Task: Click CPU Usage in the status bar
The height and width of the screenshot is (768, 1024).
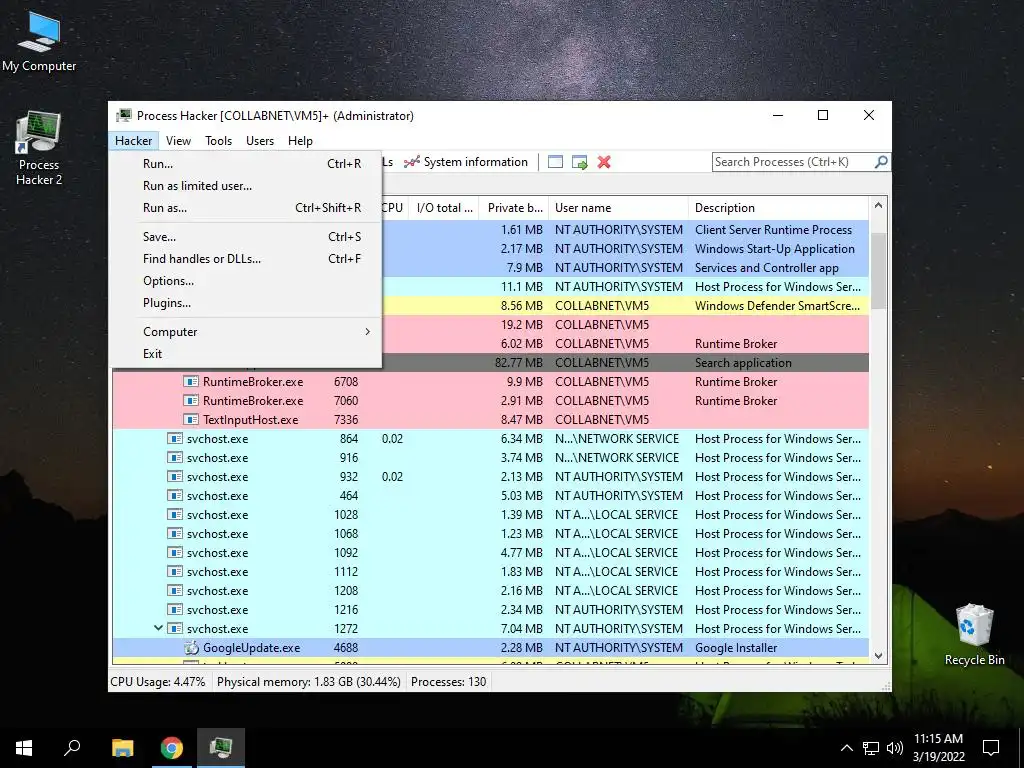Action: 157,682
